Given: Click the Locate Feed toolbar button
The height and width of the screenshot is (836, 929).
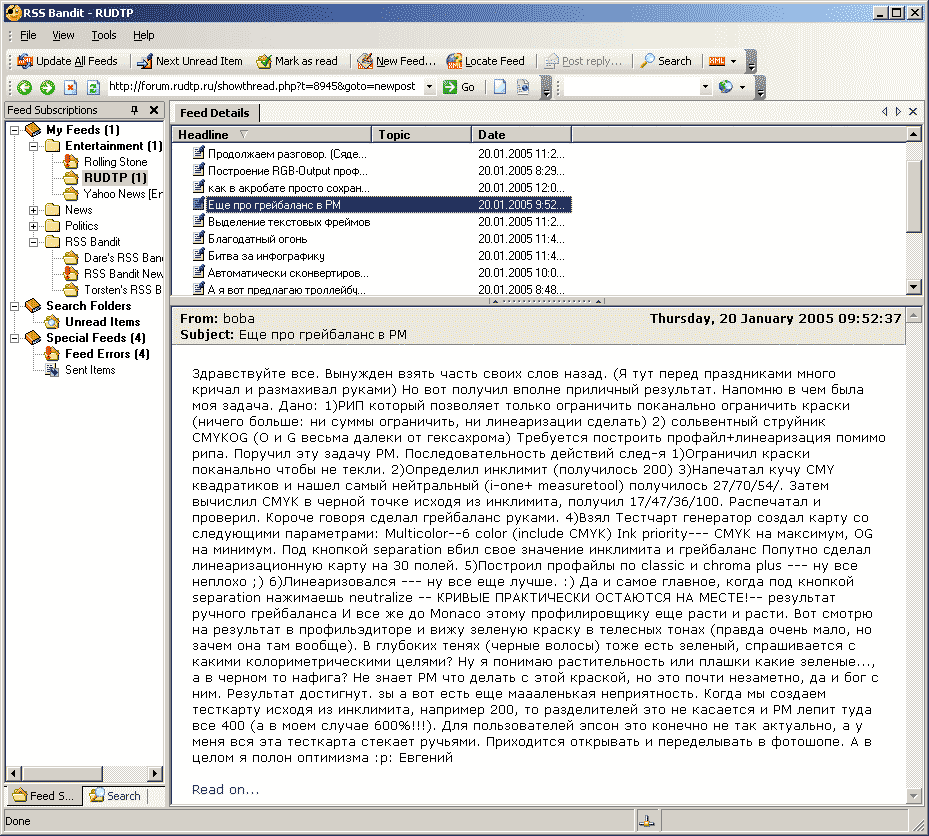Looking at the screenshot, I should [486, 61].
